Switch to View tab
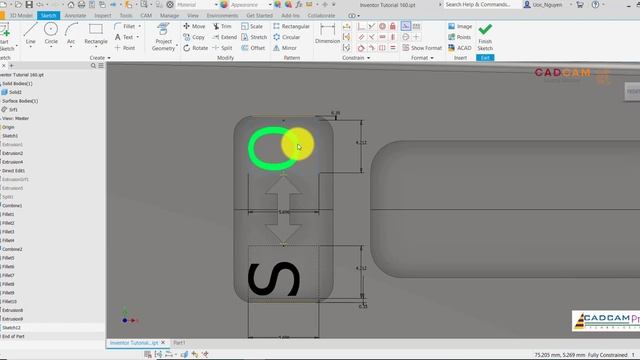Image resolution: width=640 pixels, height=360 pixels. 193,16
